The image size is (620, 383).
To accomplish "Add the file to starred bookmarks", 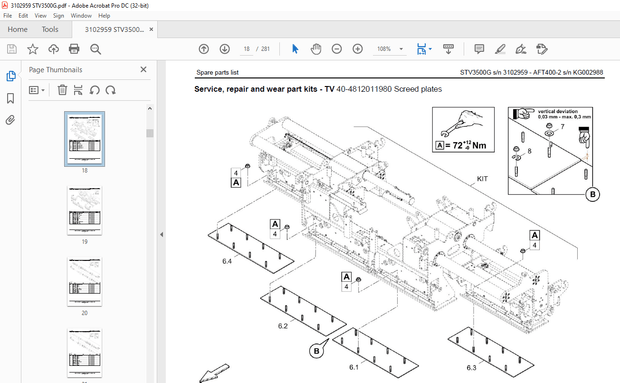I will click(32, 49).
